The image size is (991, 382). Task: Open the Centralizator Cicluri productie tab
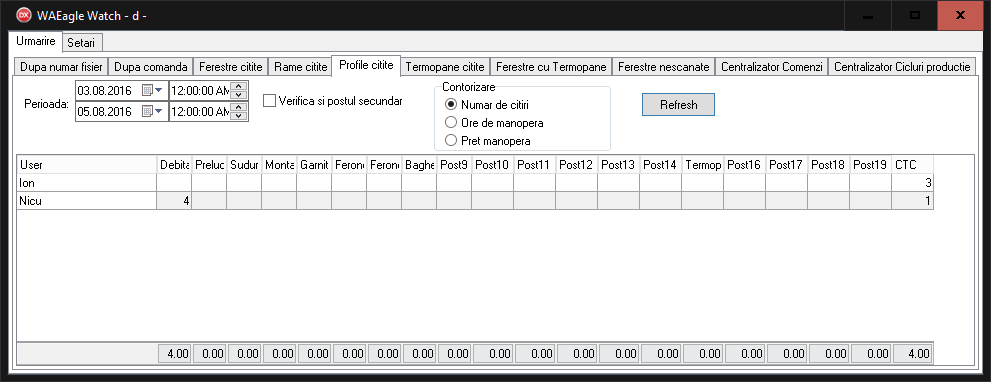click(x=903, y=66)
